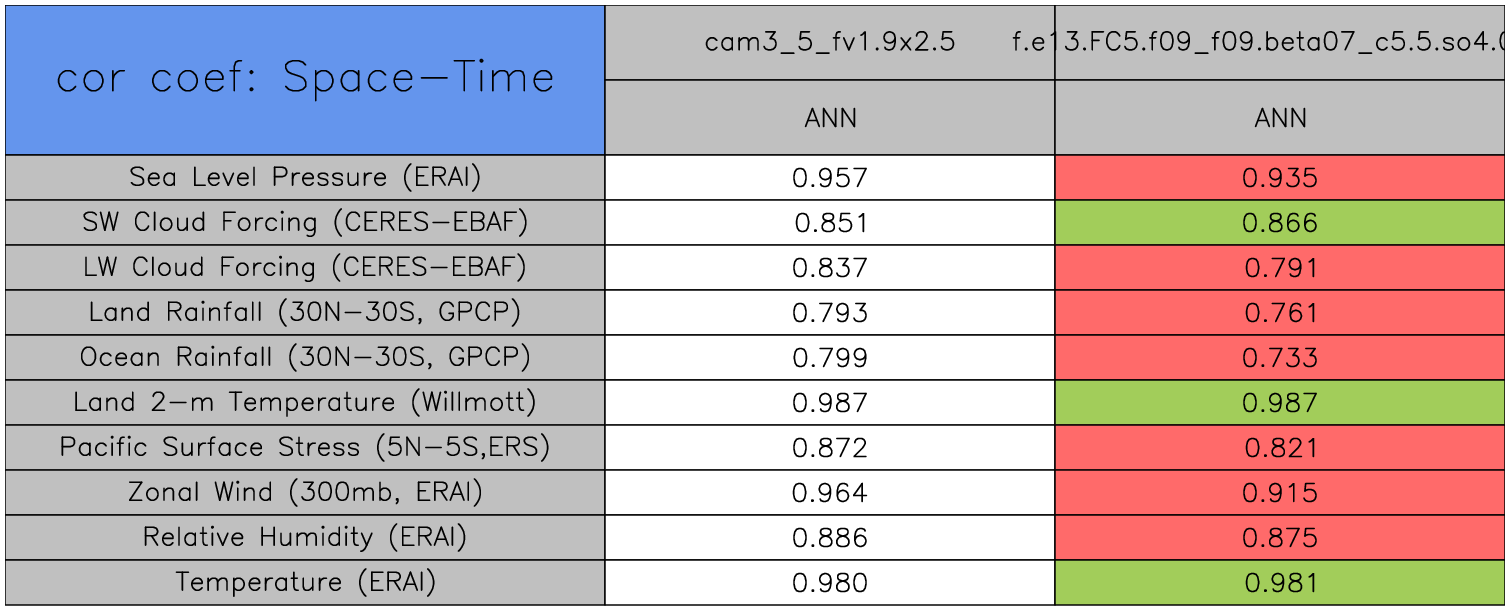The image size is (1510, 611).
Task: Select the Land 2-m Temperature (Willmott) label
Action: [305, 402]
